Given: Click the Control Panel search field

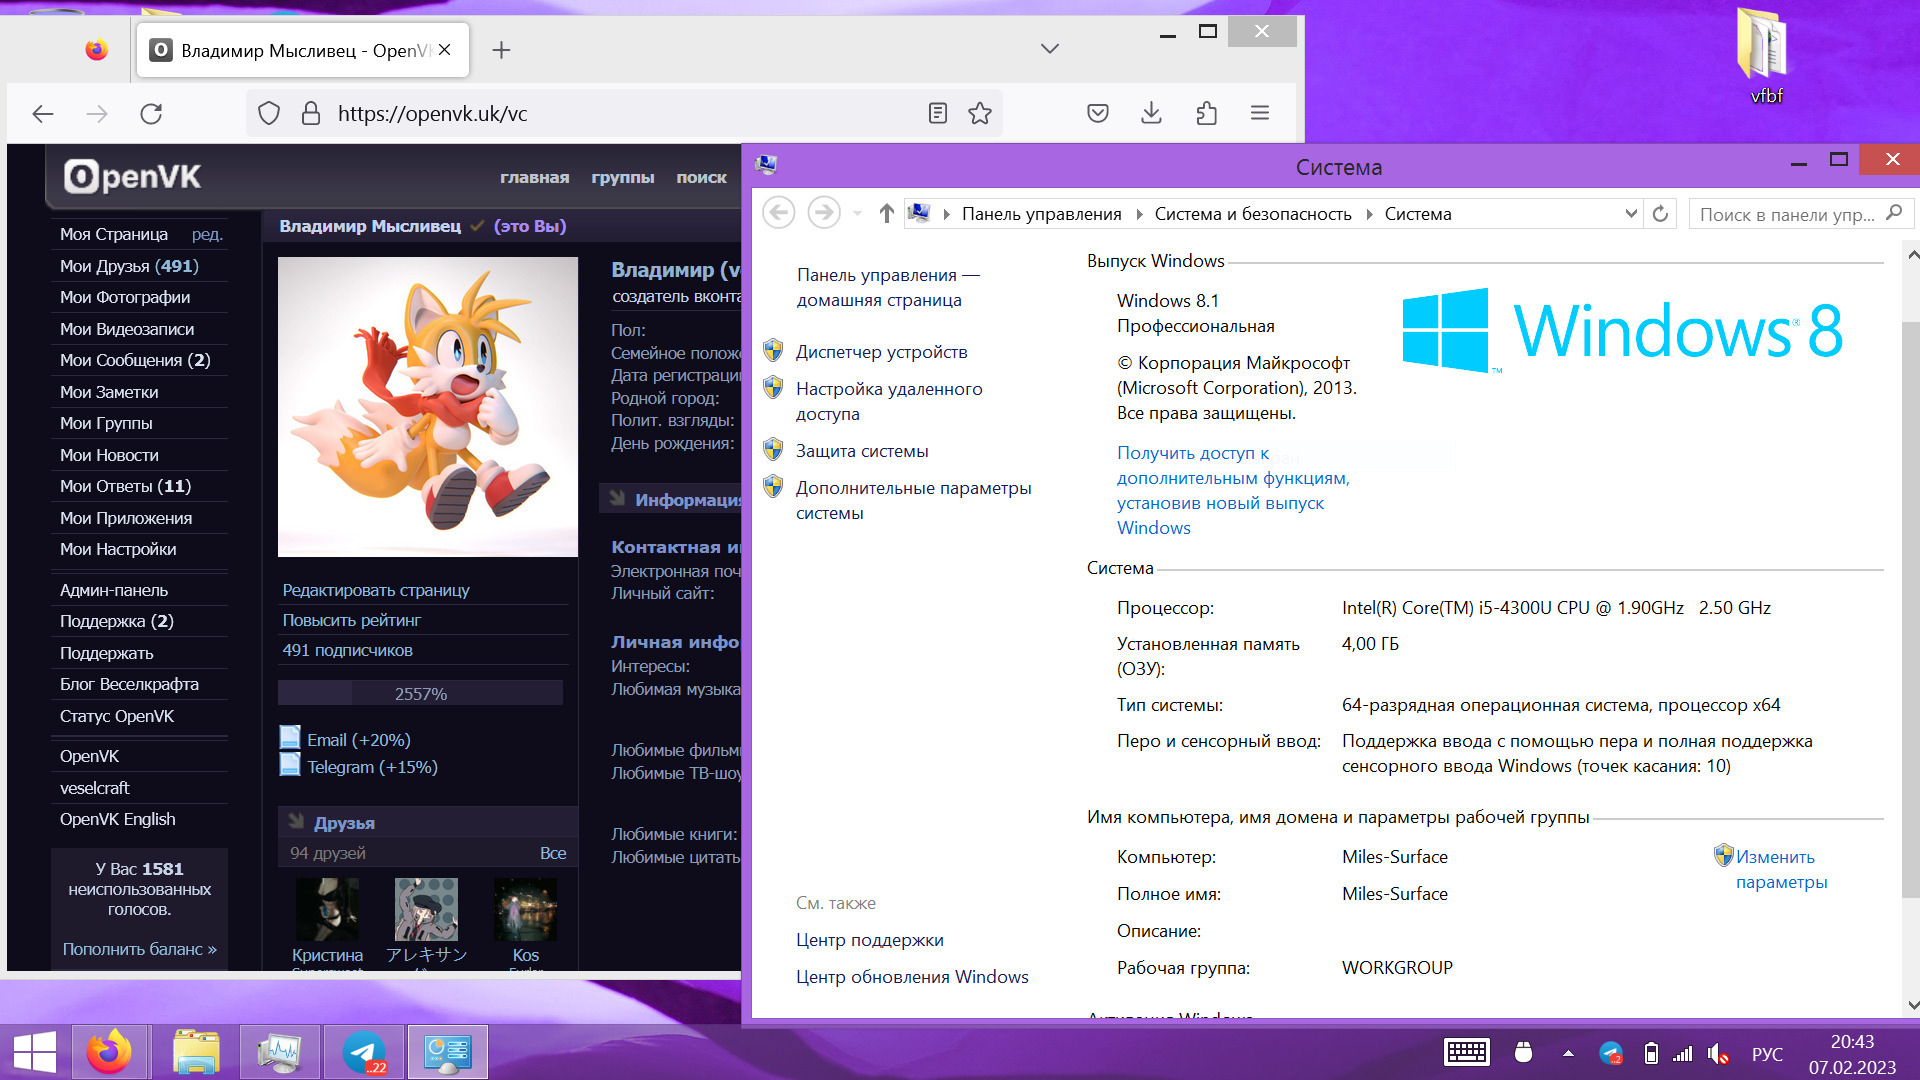Looking at the screenshot, I should pyautogui.click(x=1786, y=214).
